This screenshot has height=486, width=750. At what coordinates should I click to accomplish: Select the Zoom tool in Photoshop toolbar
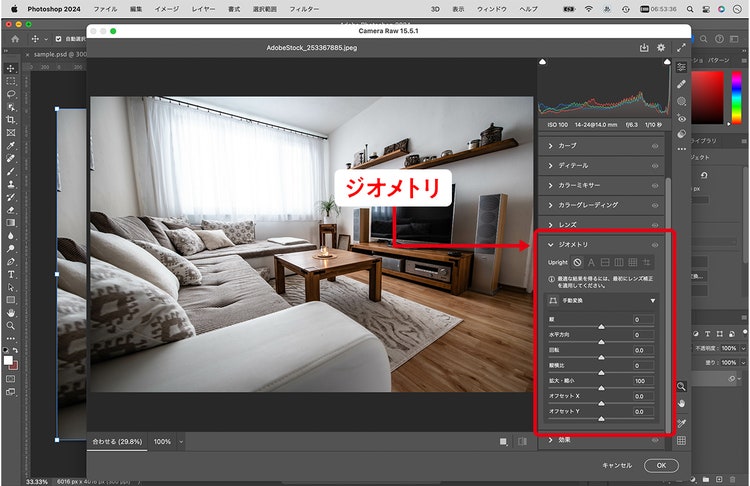click(11, 326)
